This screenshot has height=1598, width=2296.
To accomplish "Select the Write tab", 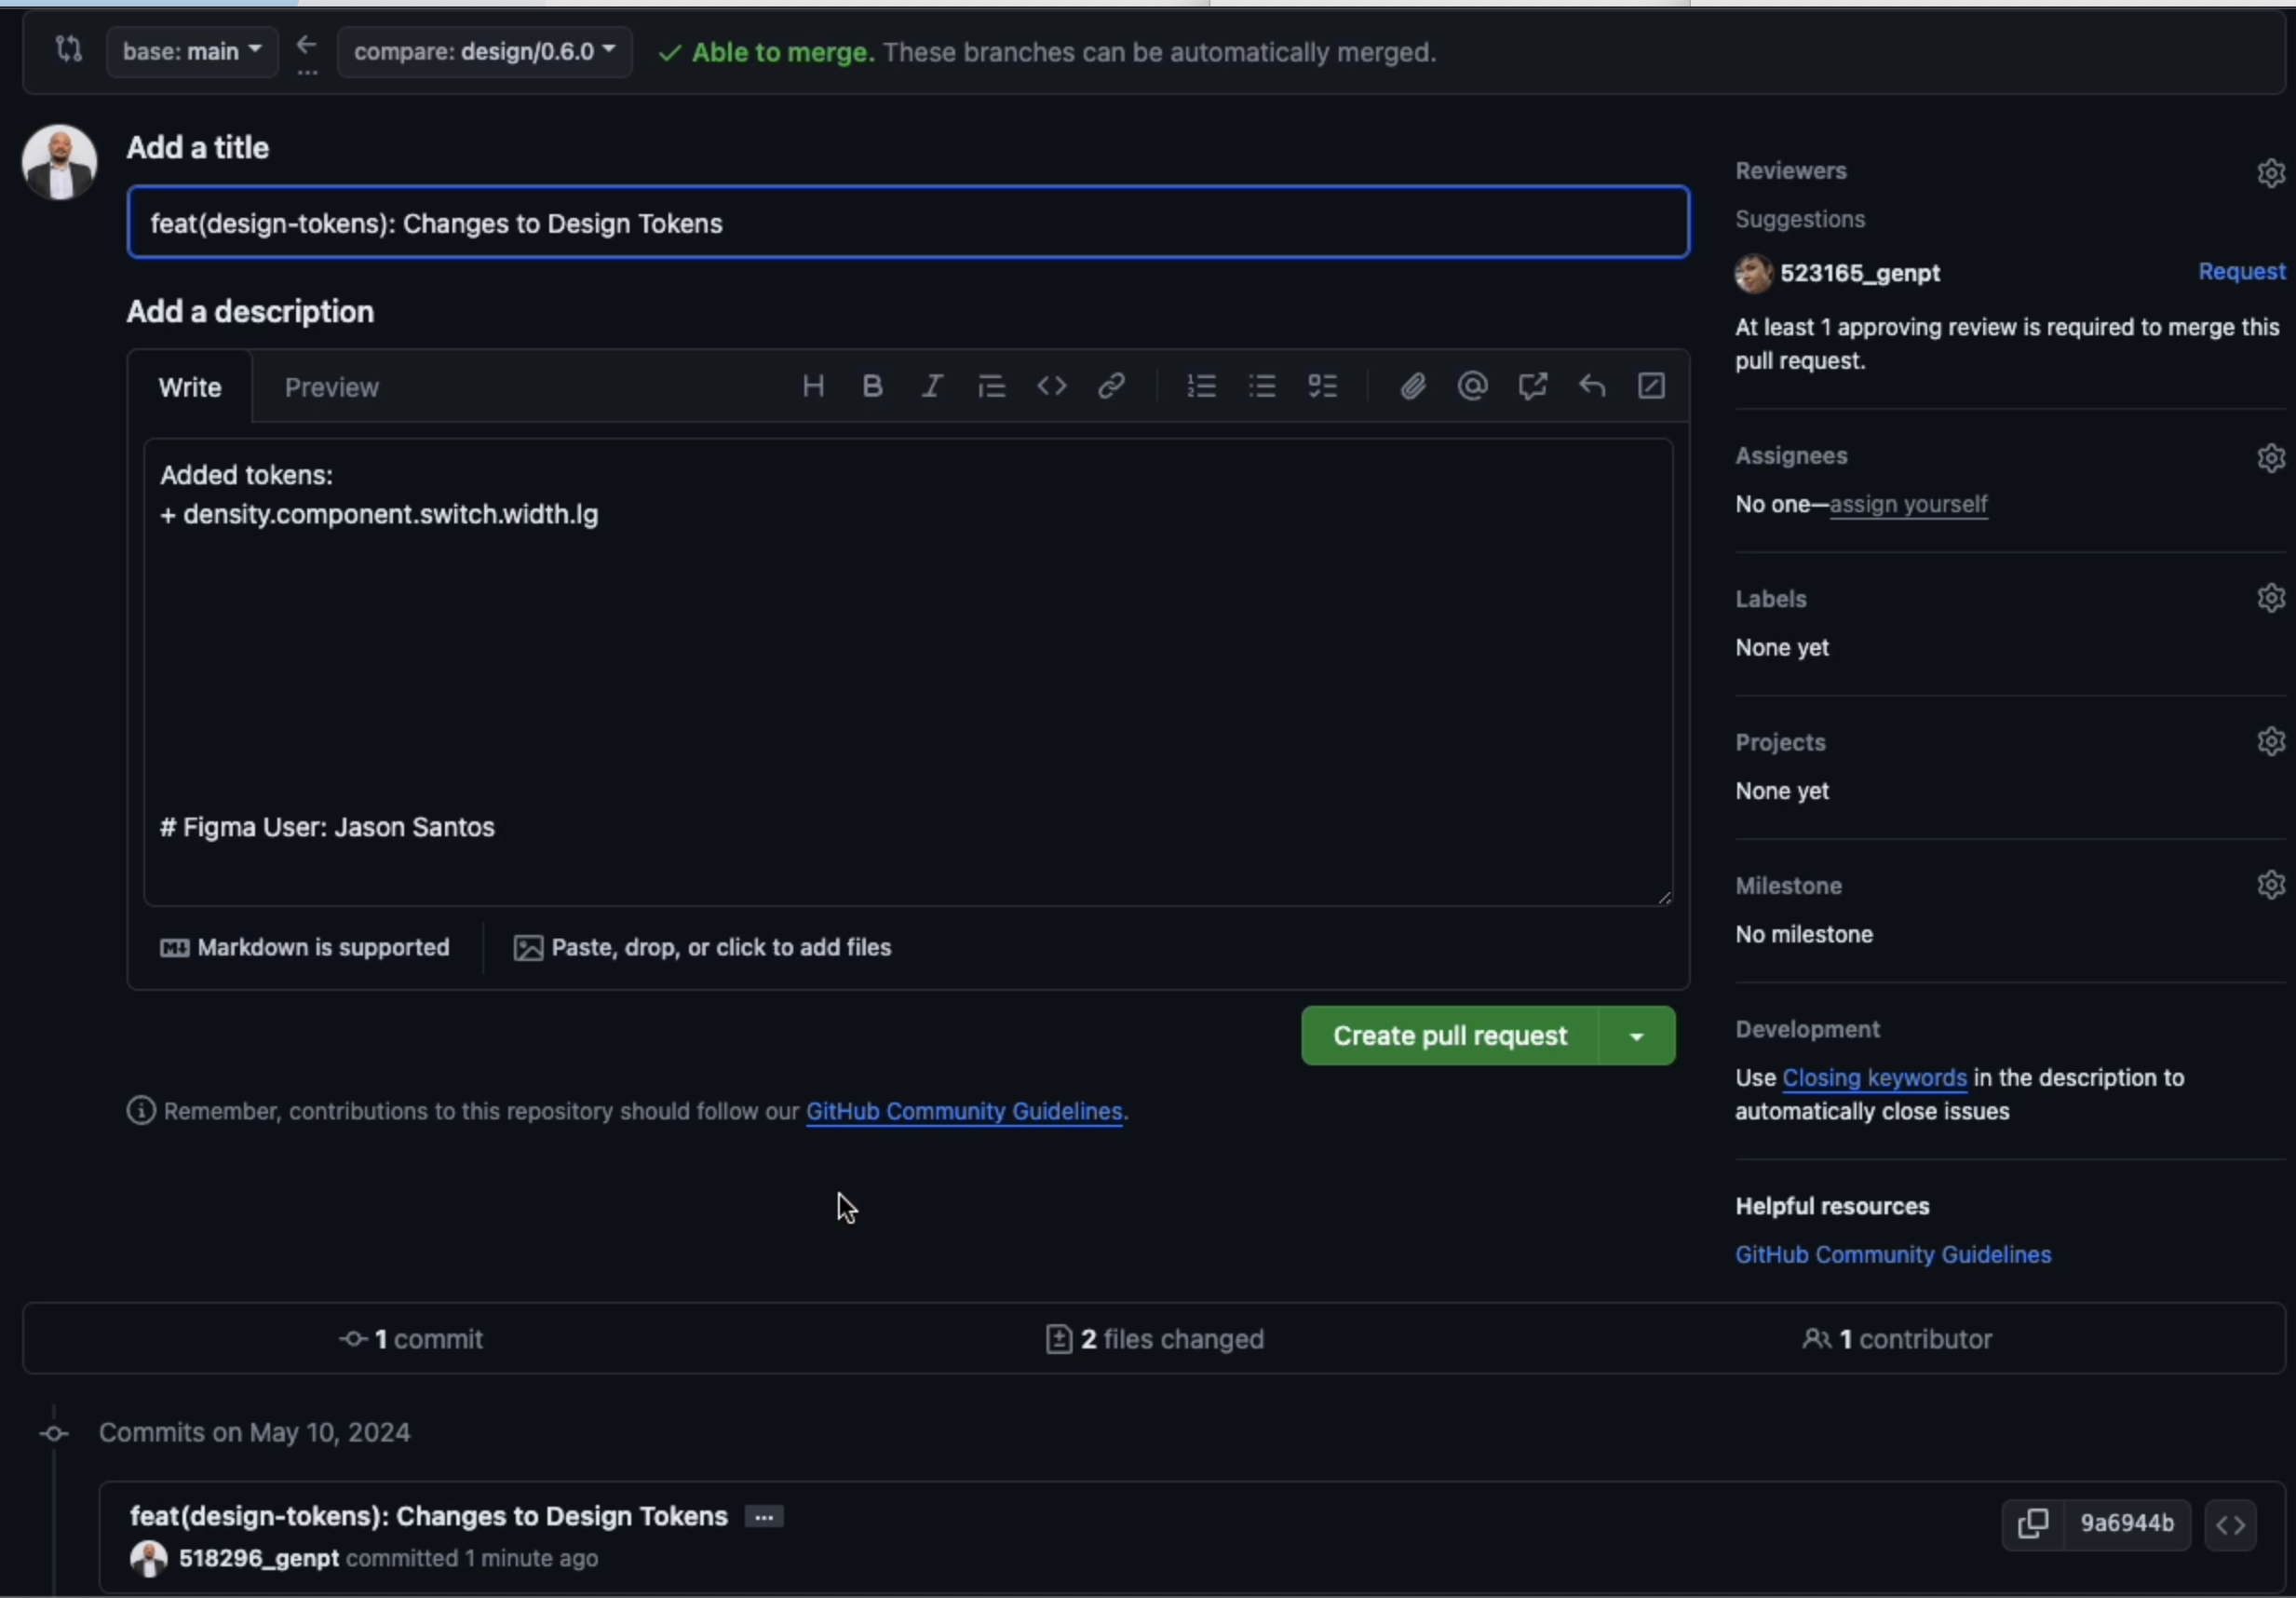I will 190,388.
